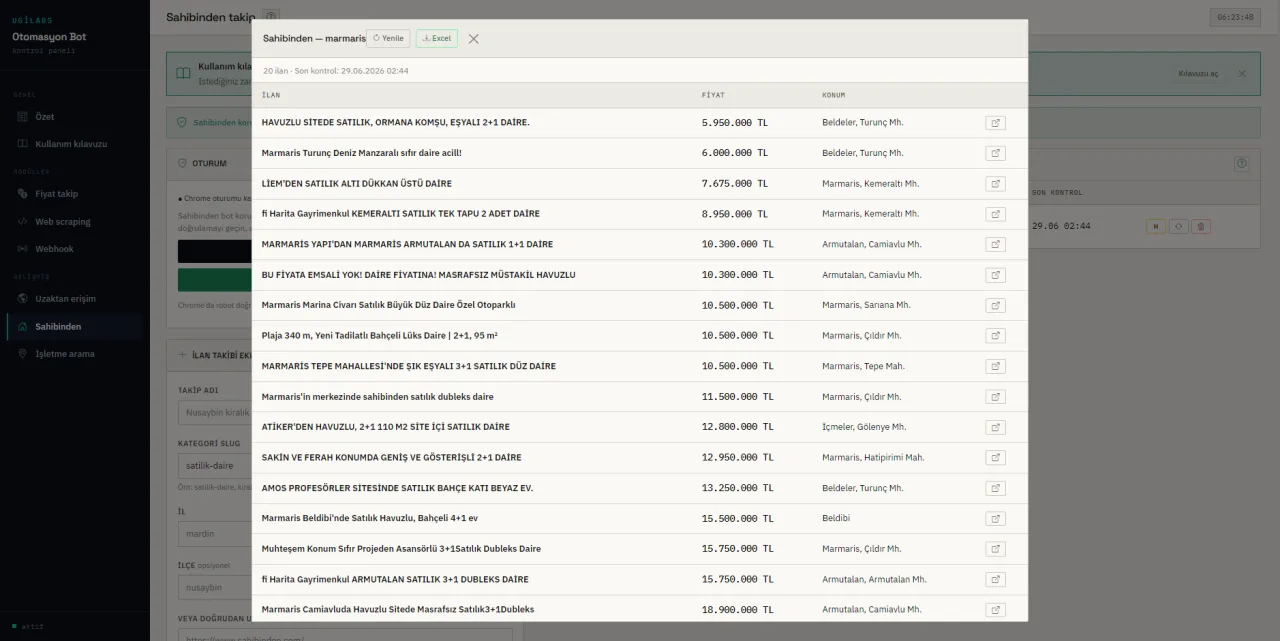1280x641 pixels.
Task: Open external link for LİEM'DEN SATILIK listing
Action: click(x=995, y=184)
